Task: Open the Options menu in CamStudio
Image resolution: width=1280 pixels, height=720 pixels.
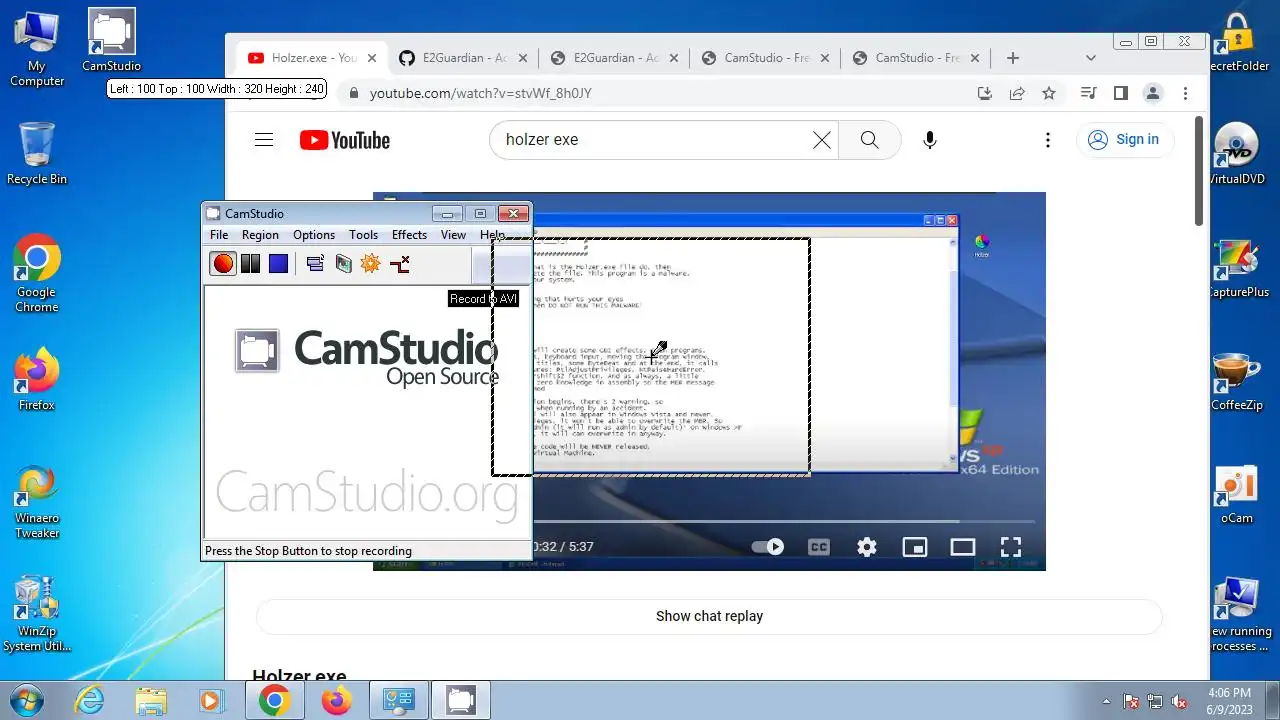Action: (314, 234)
